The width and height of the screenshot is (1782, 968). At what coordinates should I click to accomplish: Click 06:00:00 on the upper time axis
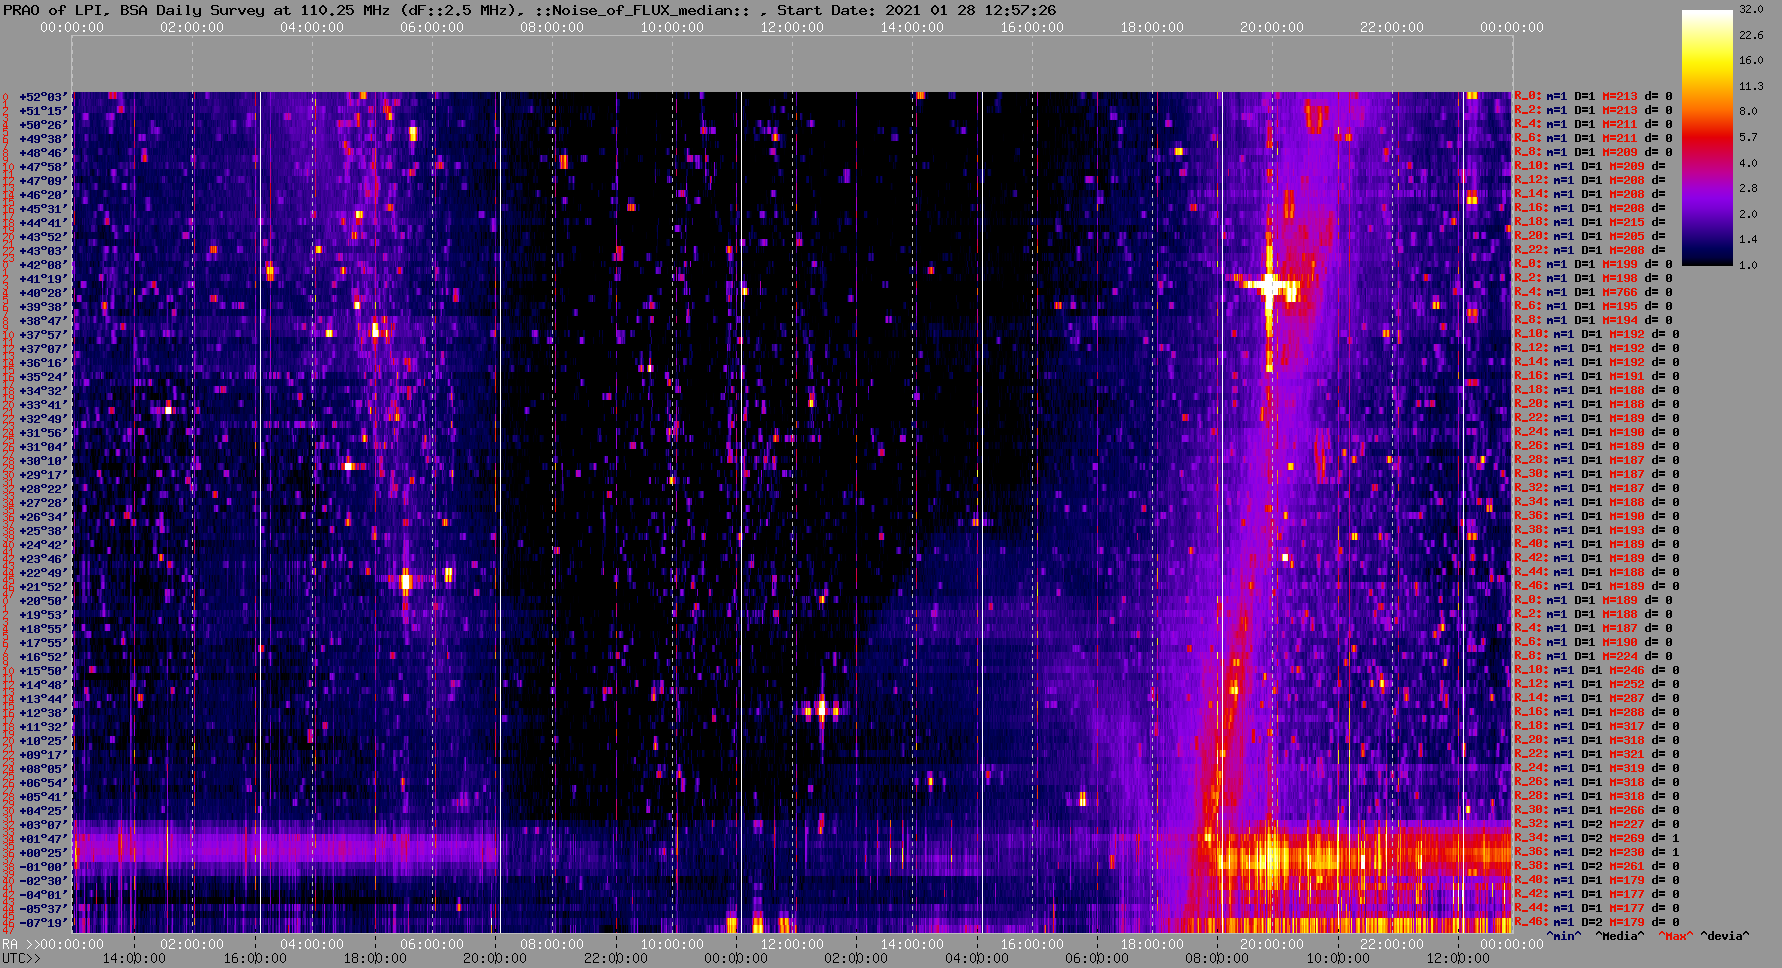tap(432, 28)
